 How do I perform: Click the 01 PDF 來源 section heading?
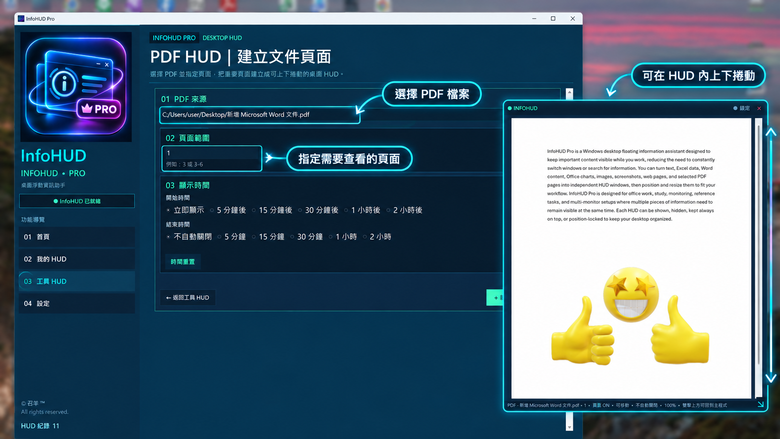point(184,99)
